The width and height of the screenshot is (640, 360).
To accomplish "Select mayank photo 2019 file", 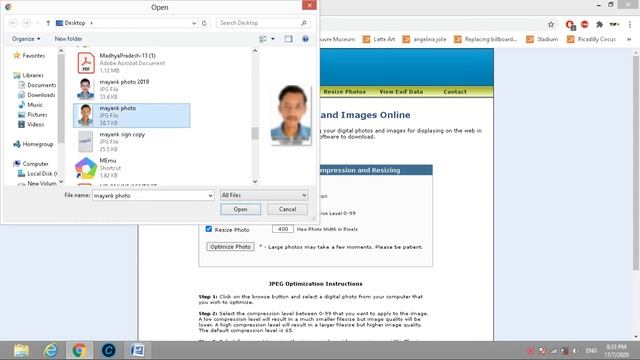I will pos(131,89).
